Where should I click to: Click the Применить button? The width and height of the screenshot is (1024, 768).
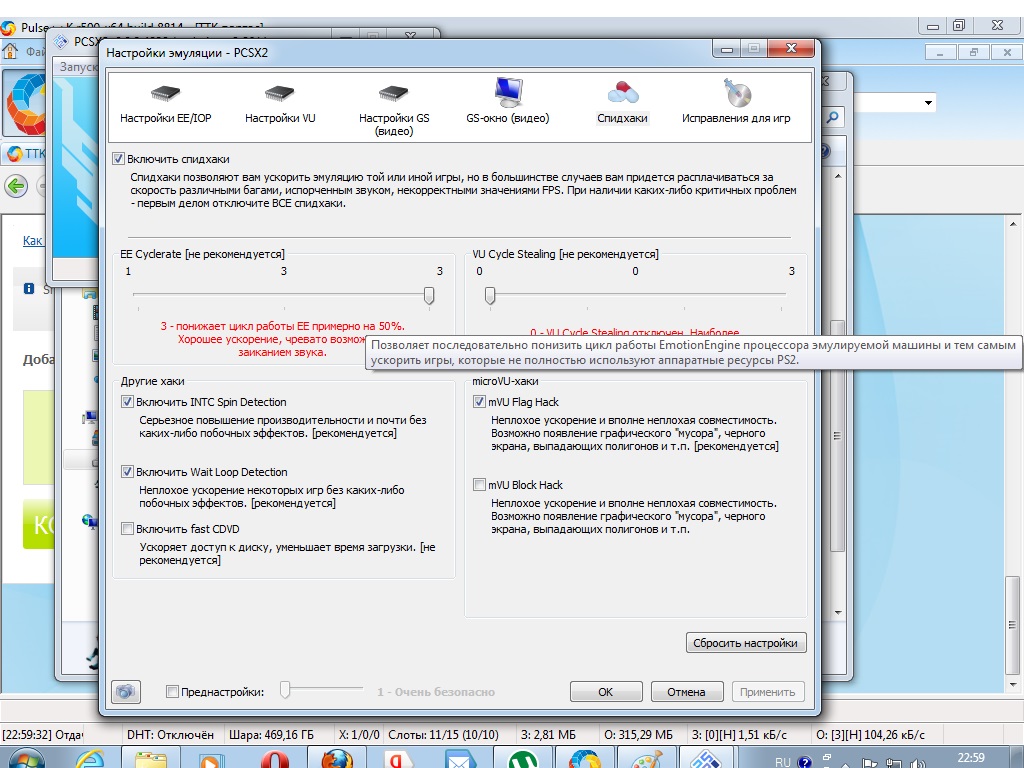click(x=768, y=692)
